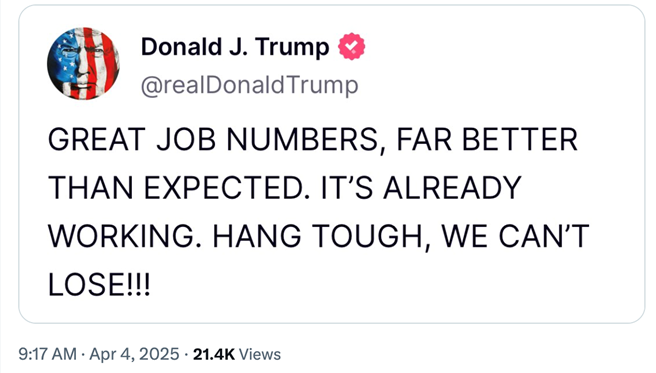
Task: Open the flag-painted profile avatar
Action: tap(83, 64)
